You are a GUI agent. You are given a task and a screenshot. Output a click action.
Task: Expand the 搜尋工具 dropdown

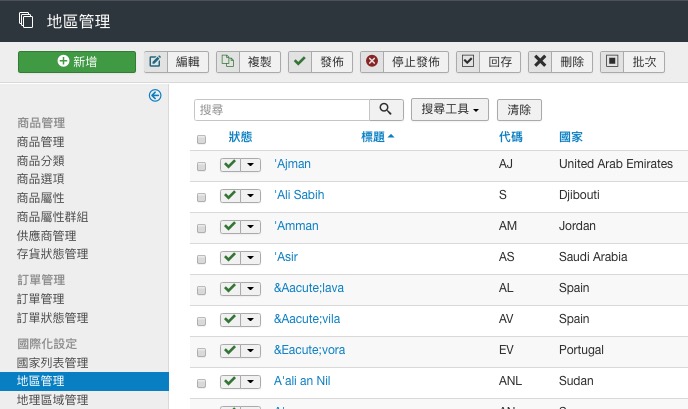point(450,110)
